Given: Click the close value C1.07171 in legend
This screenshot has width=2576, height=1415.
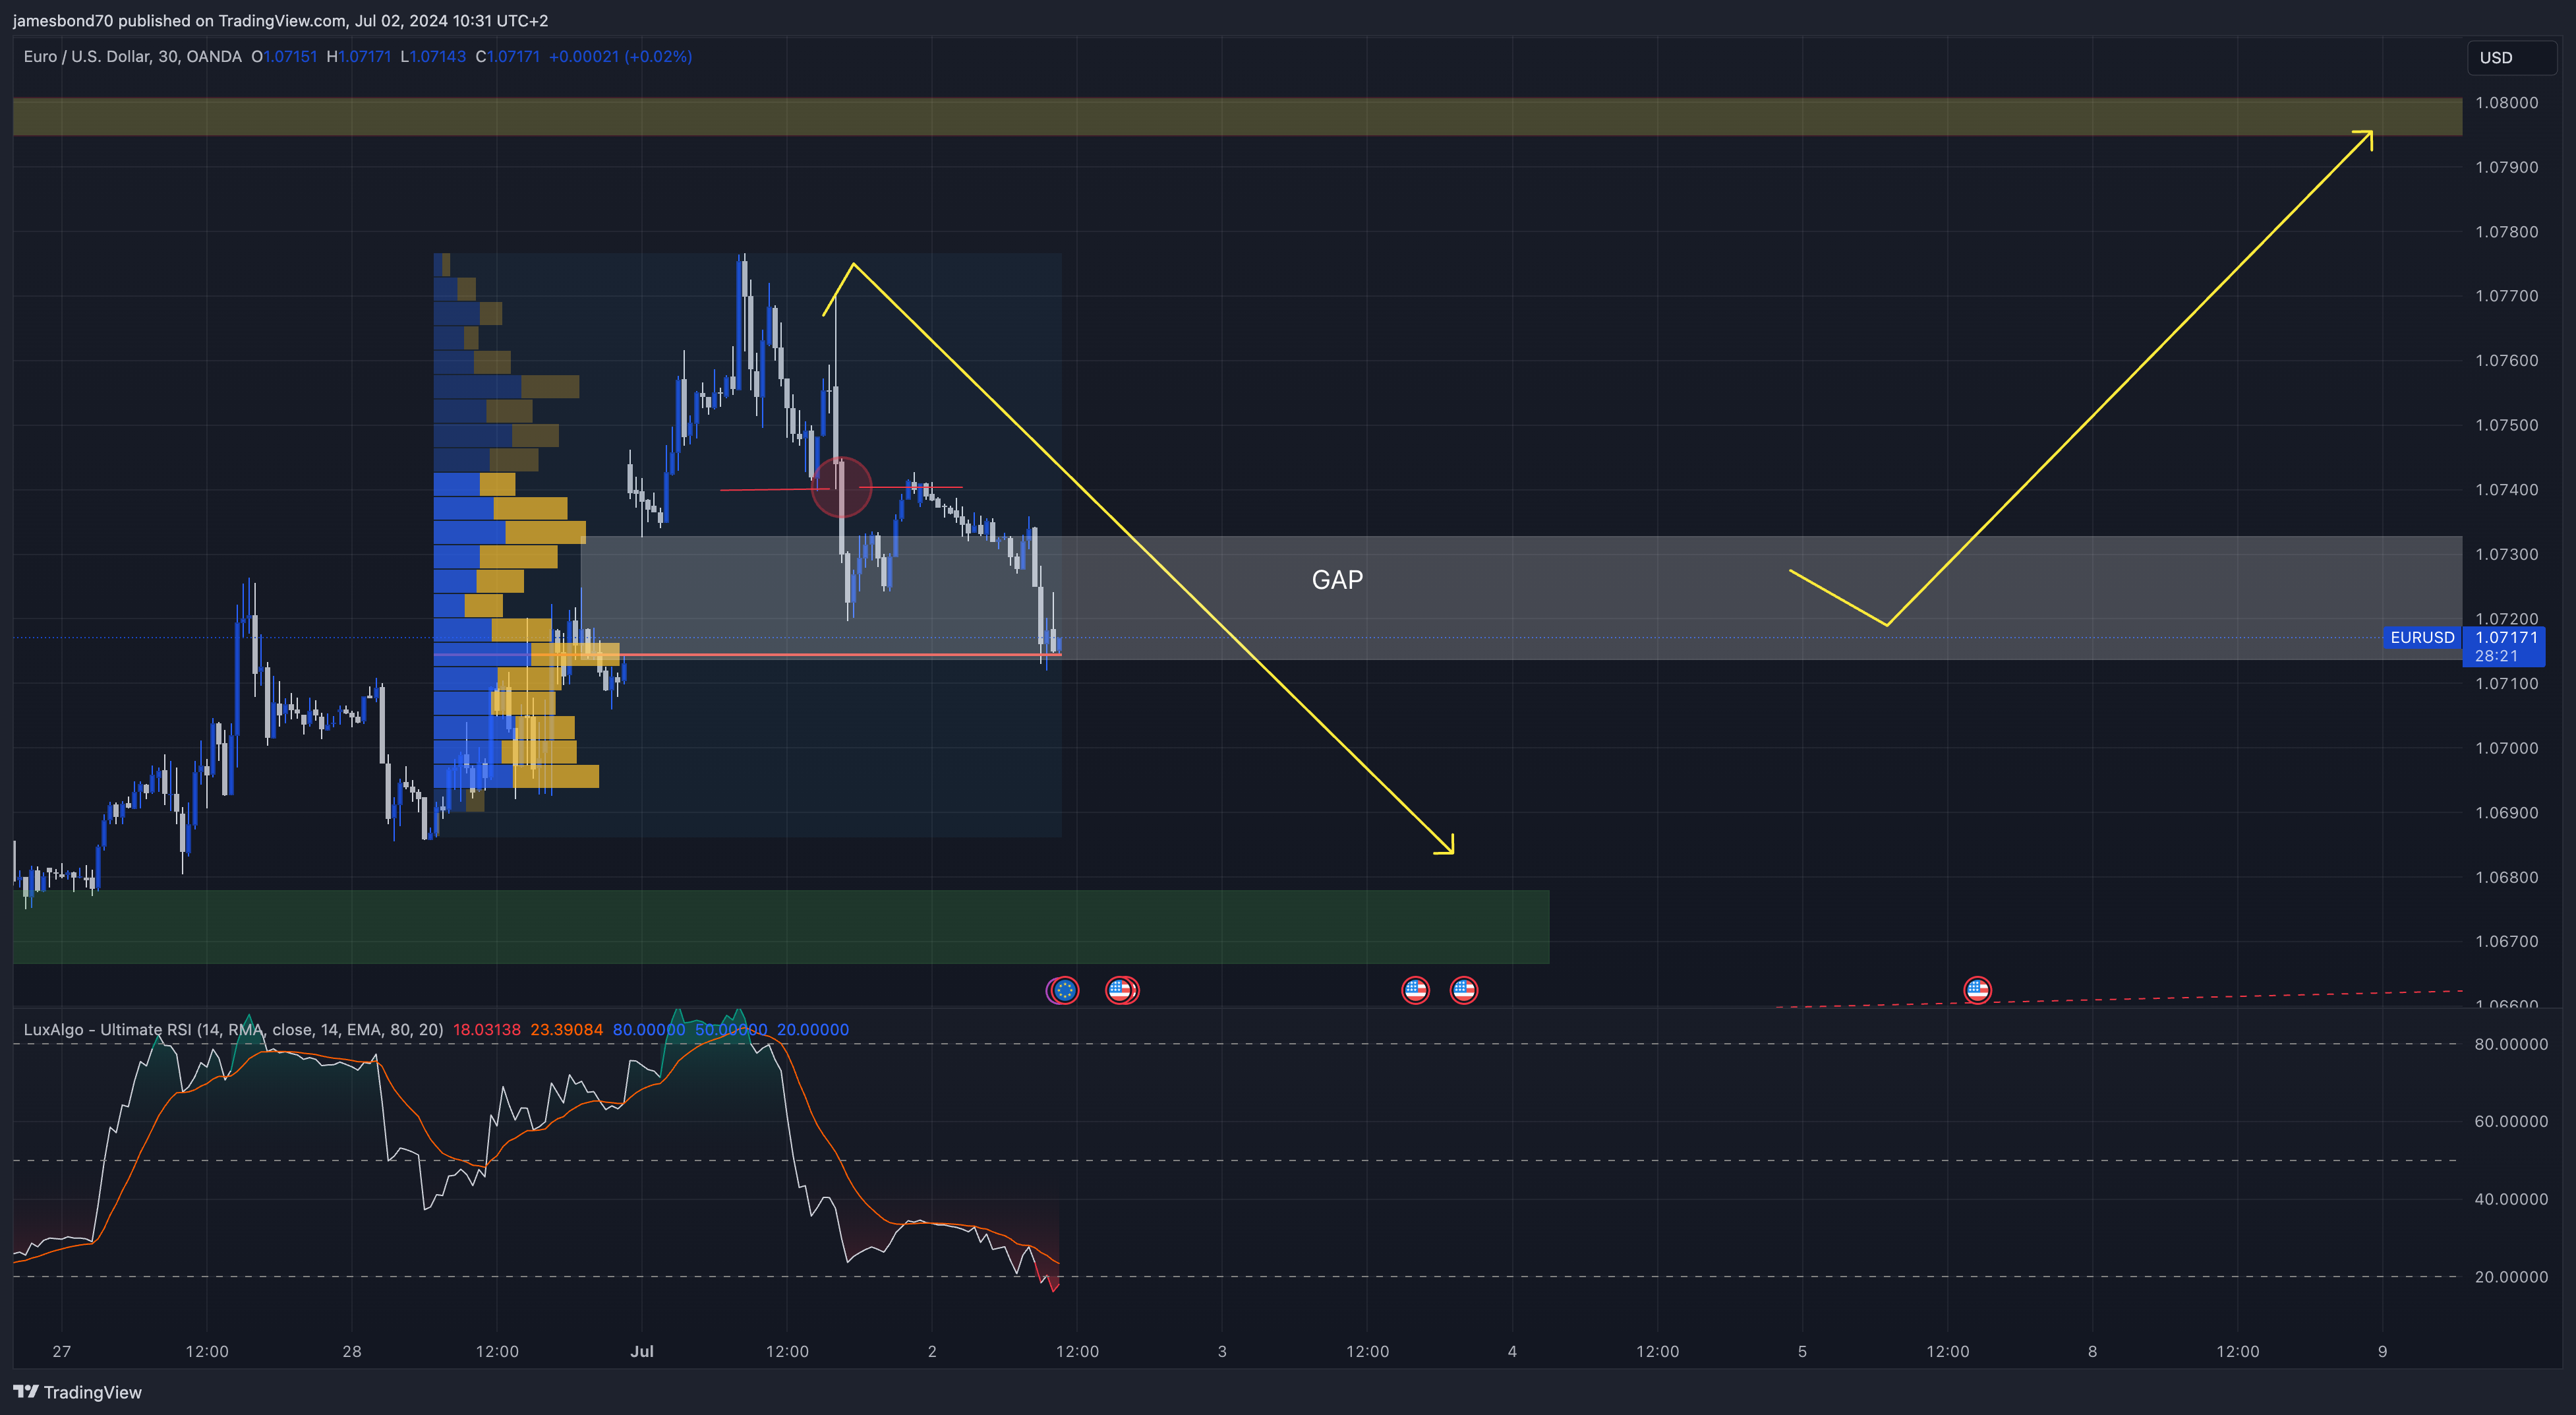Looking at the screenshot, I should coord(508,57).
